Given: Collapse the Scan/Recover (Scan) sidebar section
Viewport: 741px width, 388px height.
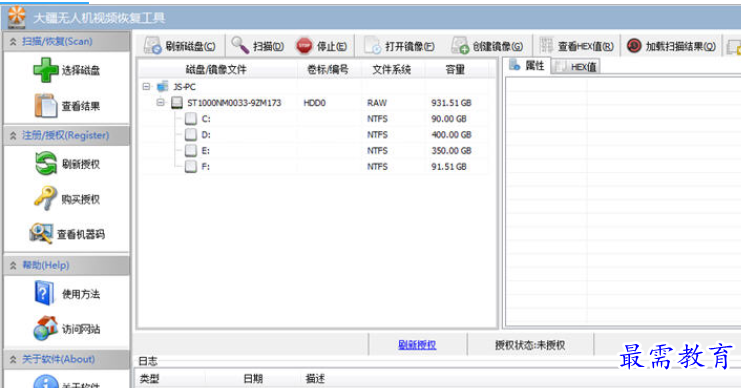Looking at the screenshot, I should point(13,42).
